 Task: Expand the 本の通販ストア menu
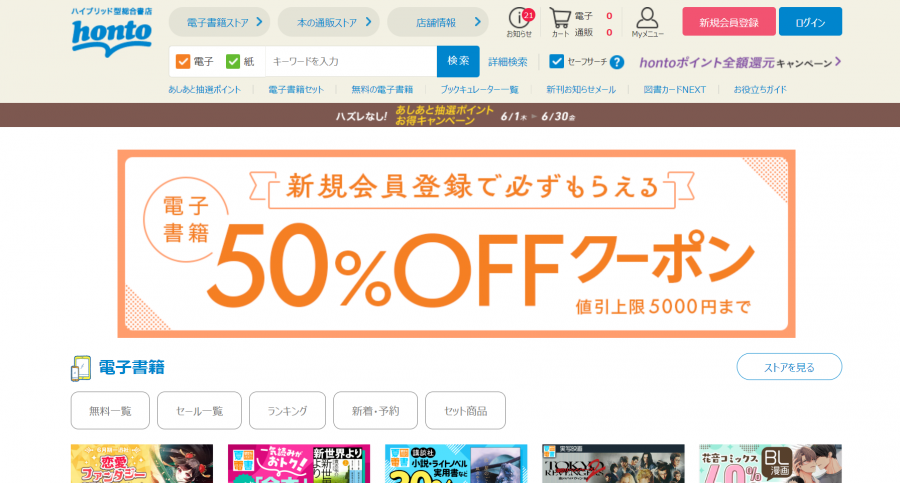pos(328,22)
